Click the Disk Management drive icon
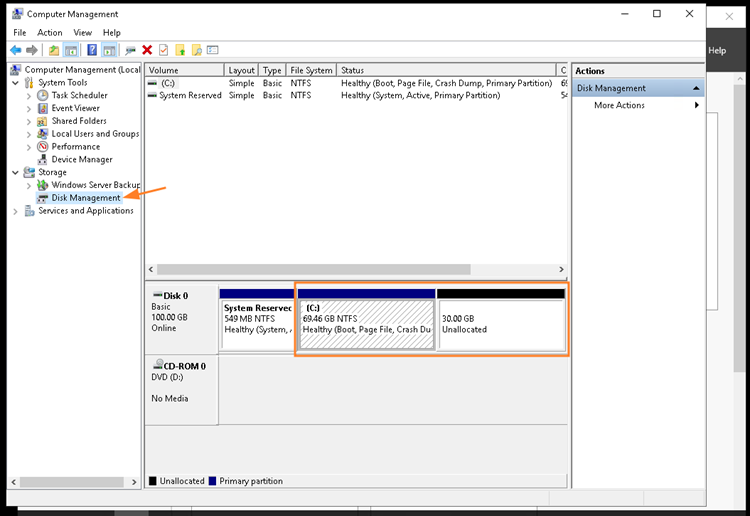This screenshot has width=750, height=516. [43, 198]
